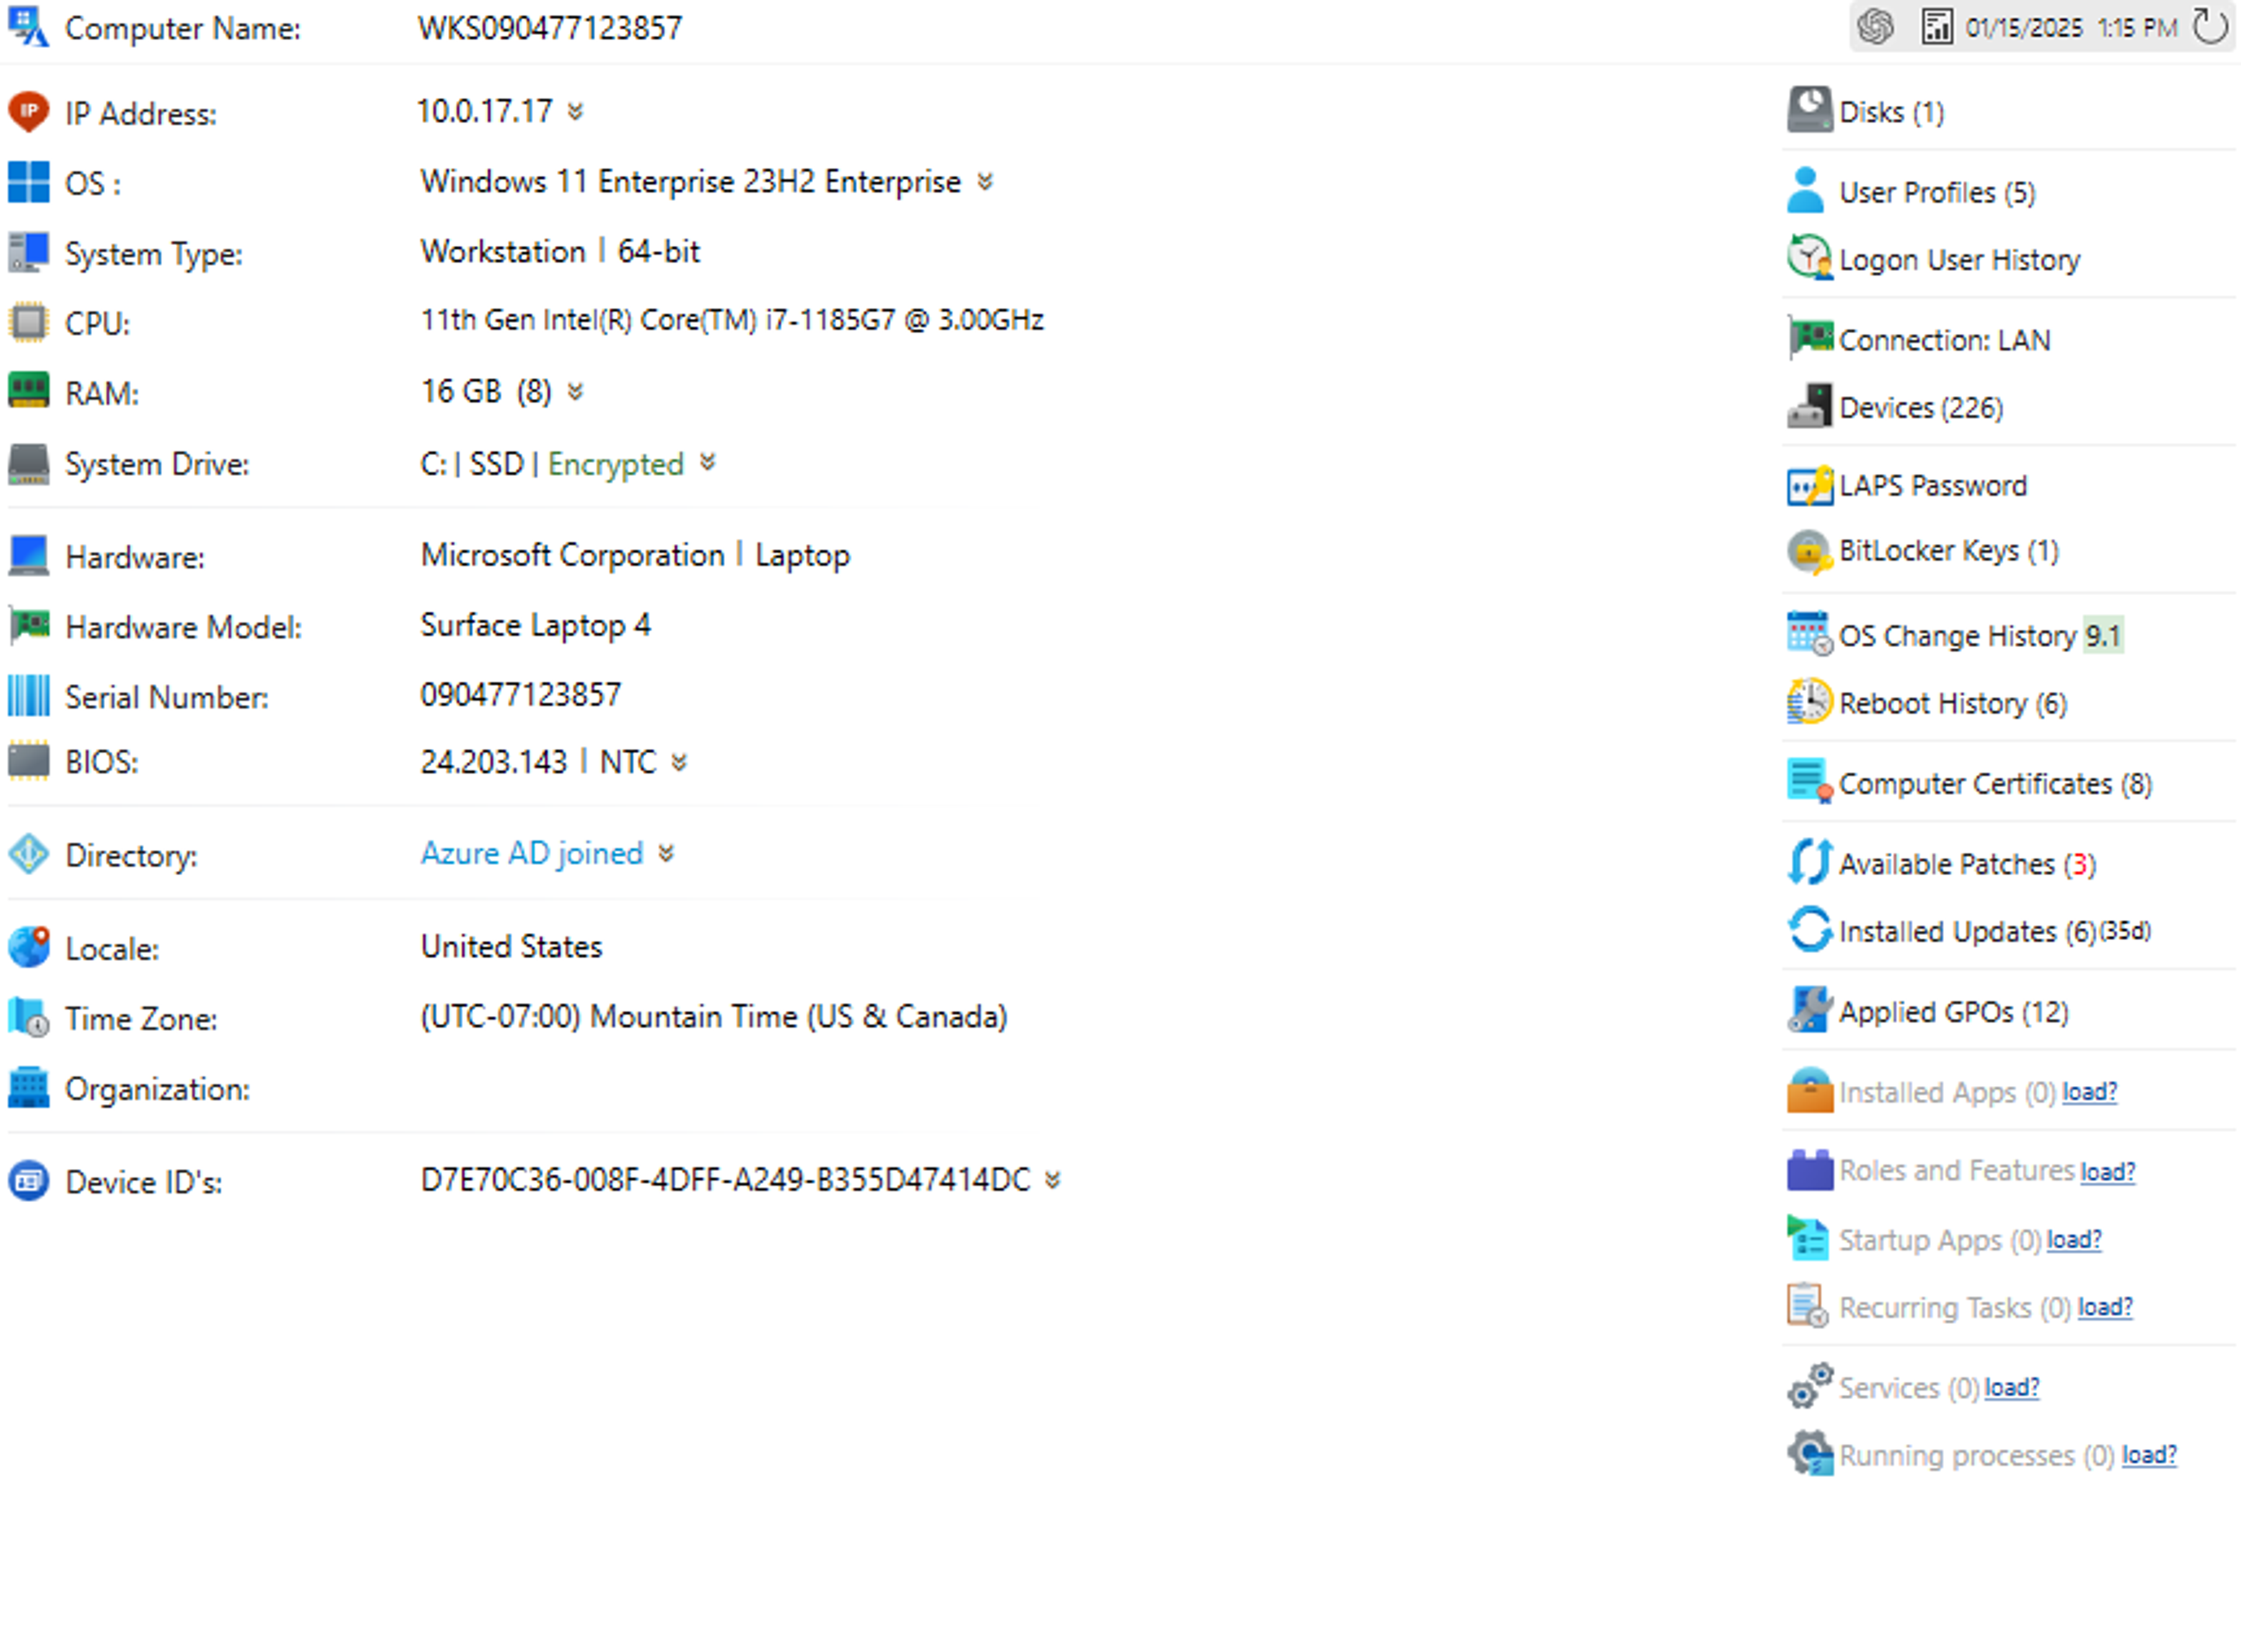The height and width of the screenshot is (1652, 2241).
Task: Click the serial number 090477123857
Action: pyautogui.click(x=520, y=695)
